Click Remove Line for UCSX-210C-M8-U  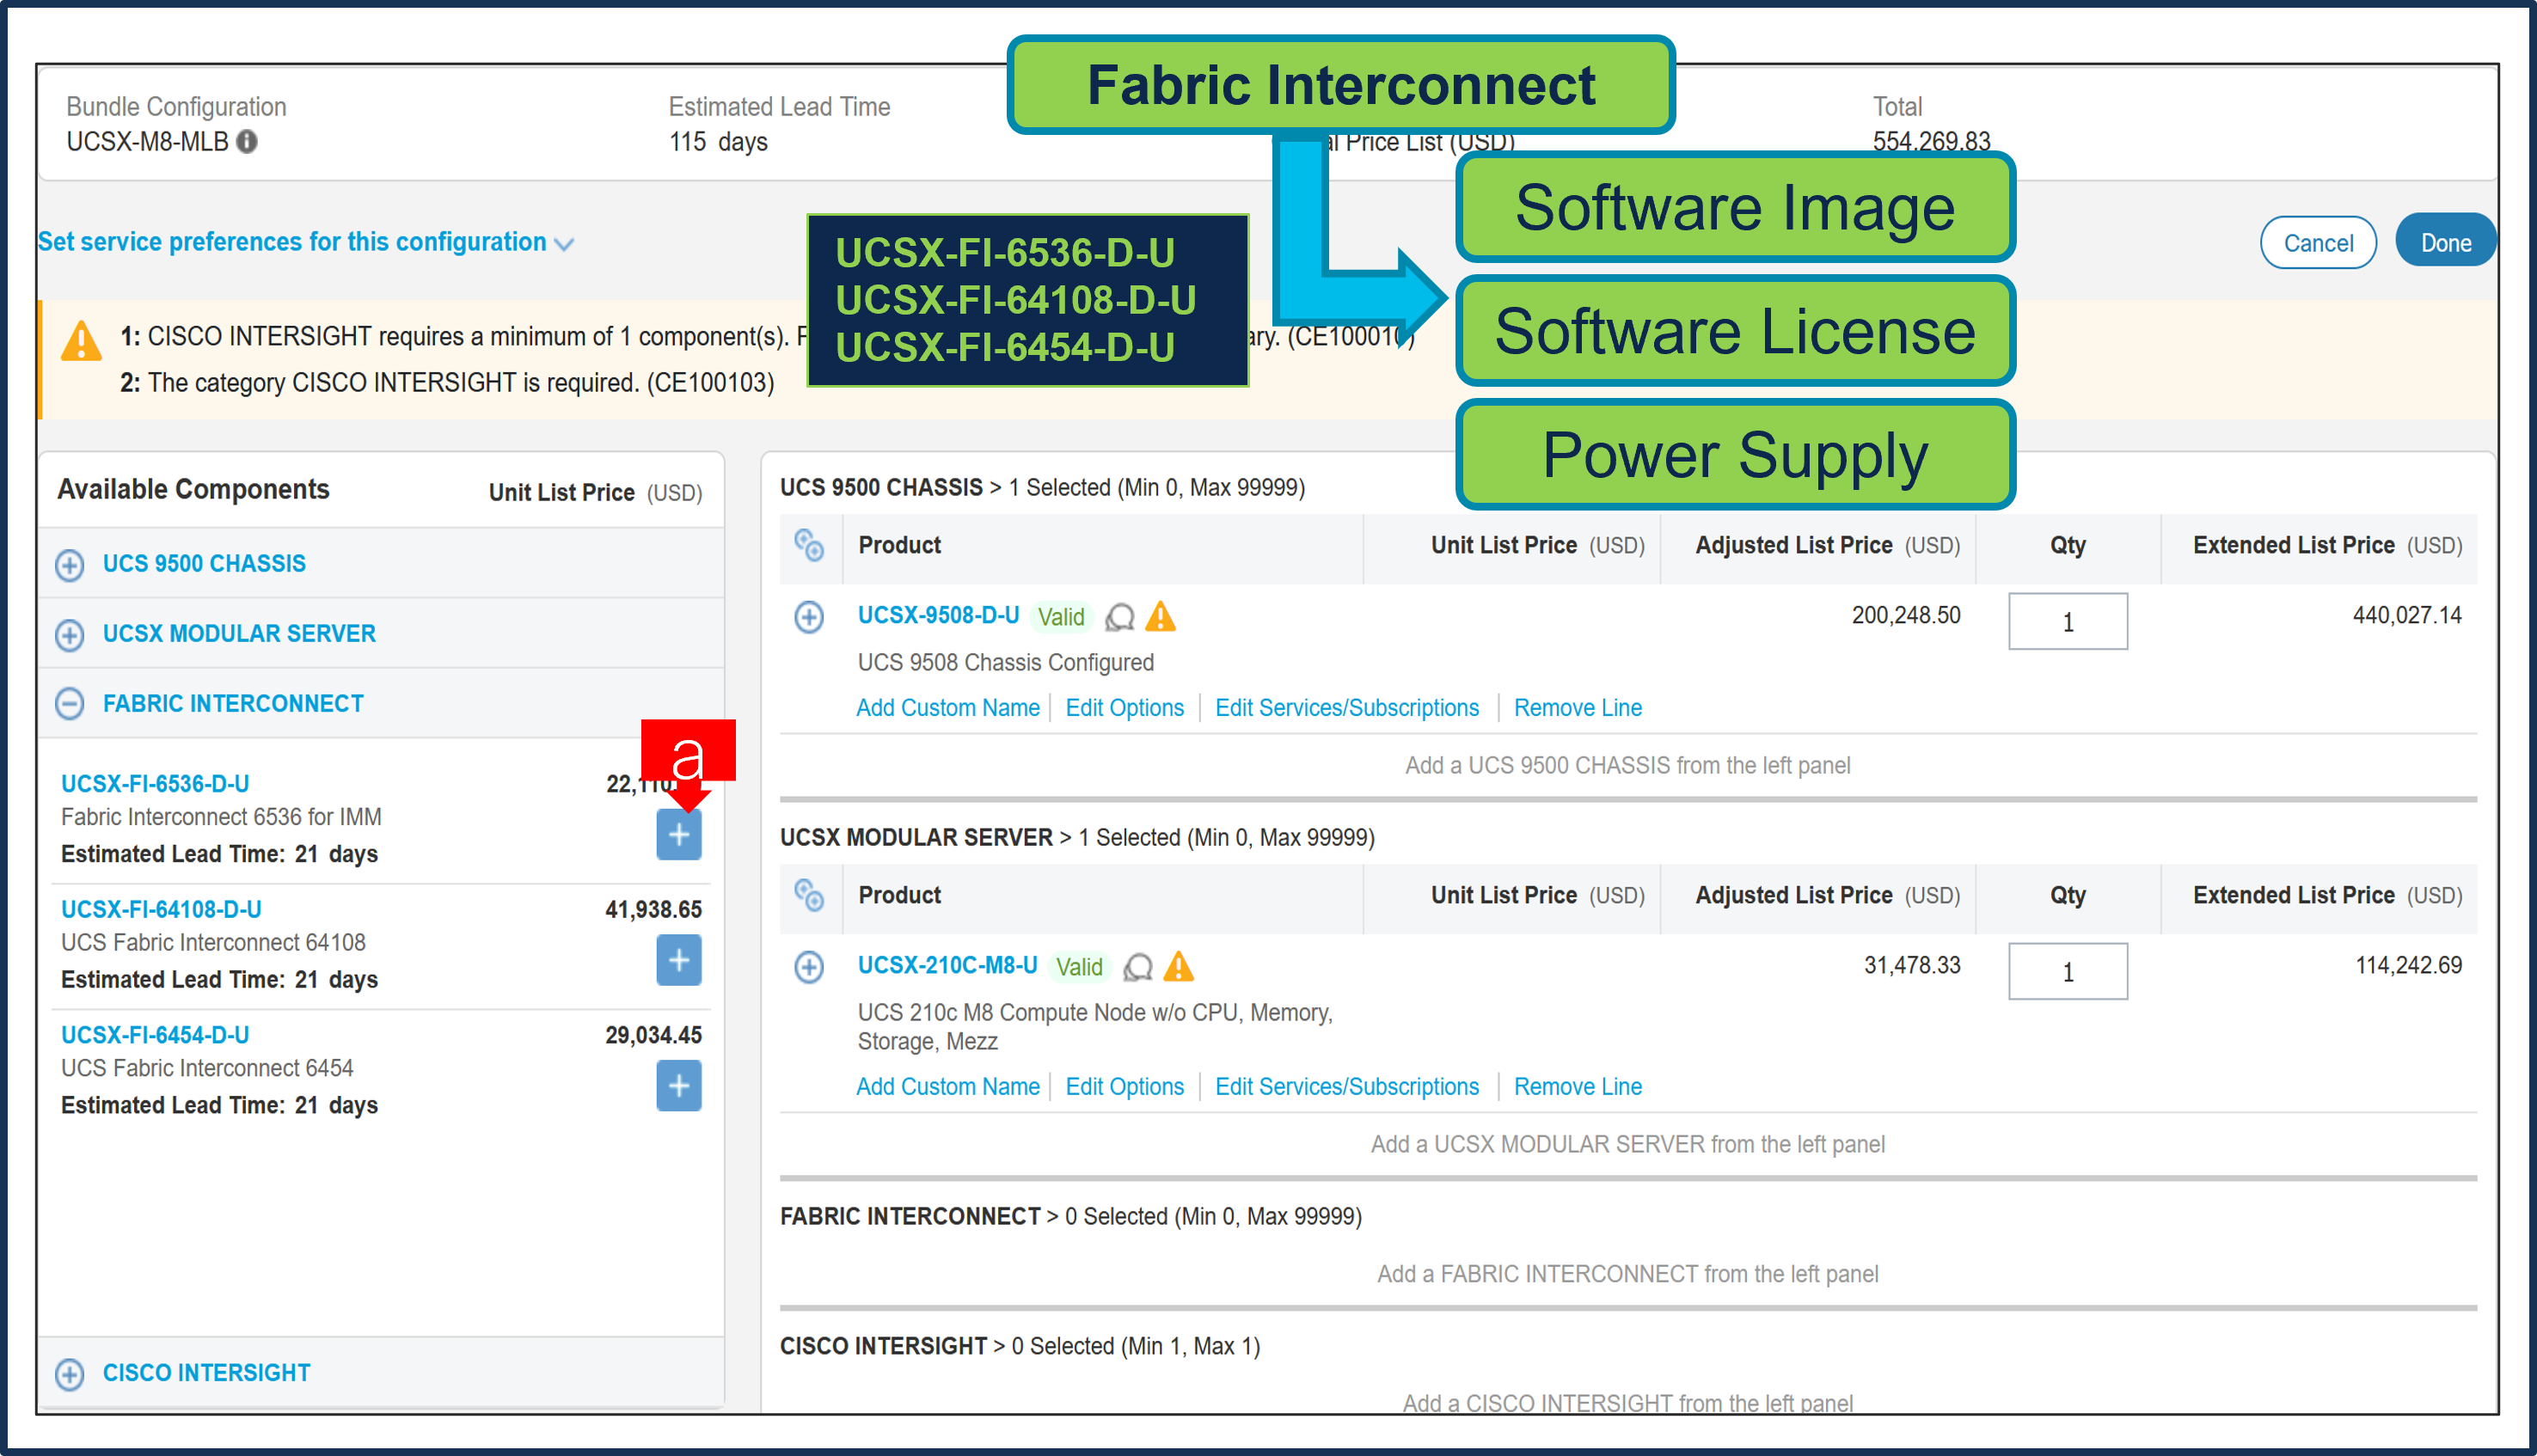[x=1577, y=1087]
